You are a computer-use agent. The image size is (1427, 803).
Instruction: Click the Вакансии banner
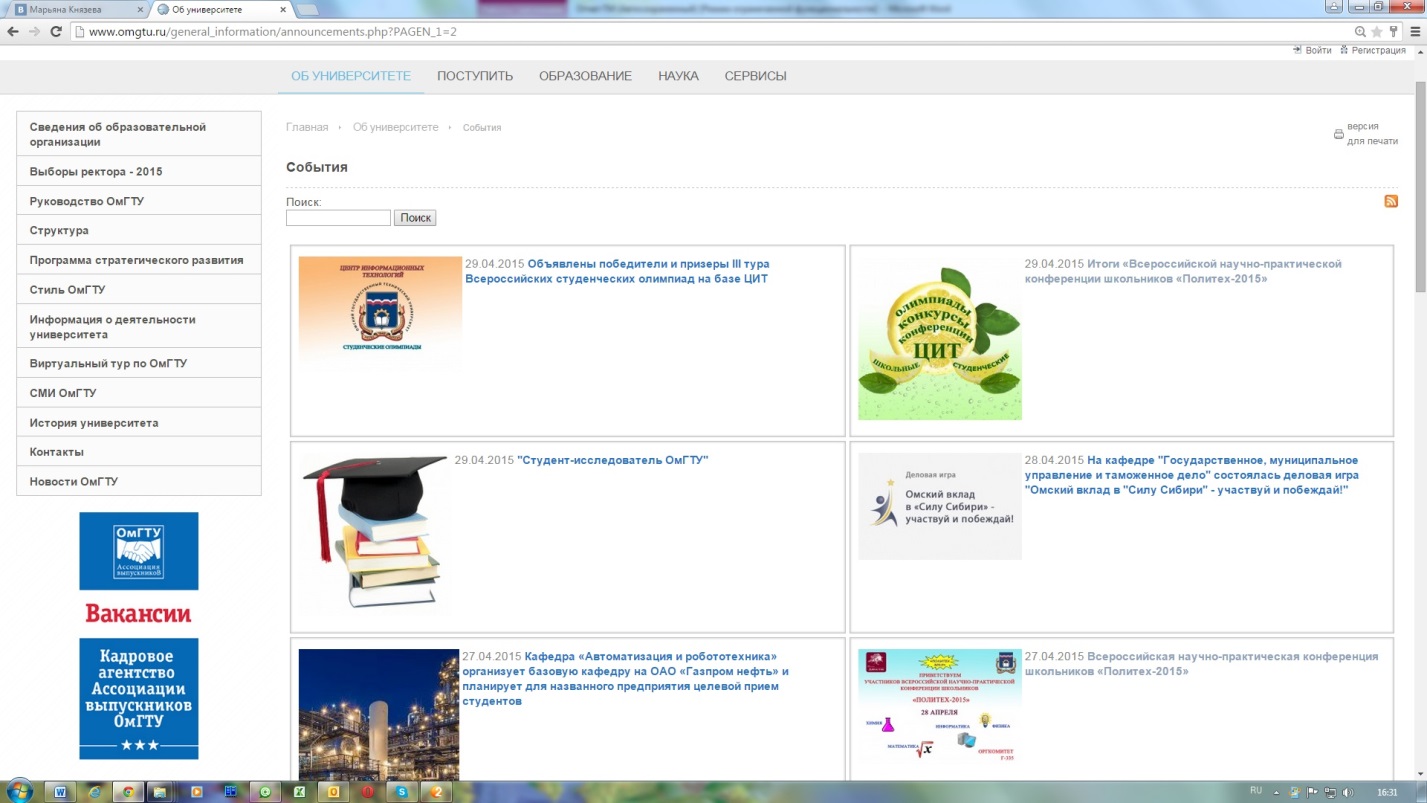point(139,613)
